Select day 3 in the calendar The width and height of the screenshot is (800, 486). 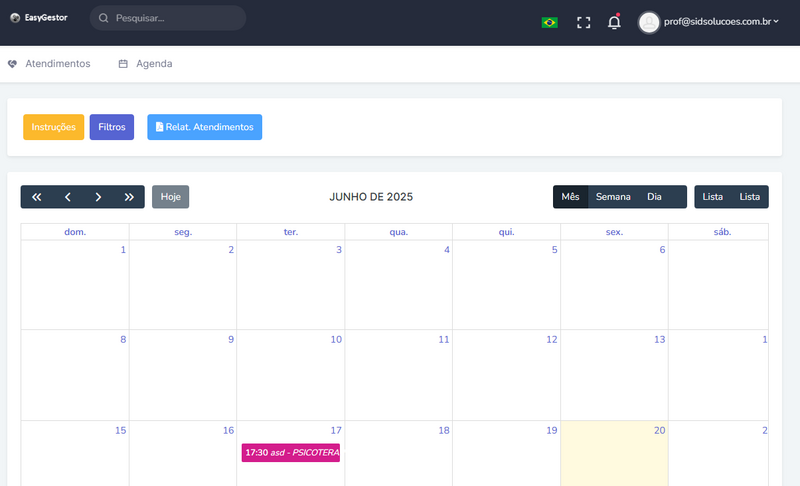(339, 250)
